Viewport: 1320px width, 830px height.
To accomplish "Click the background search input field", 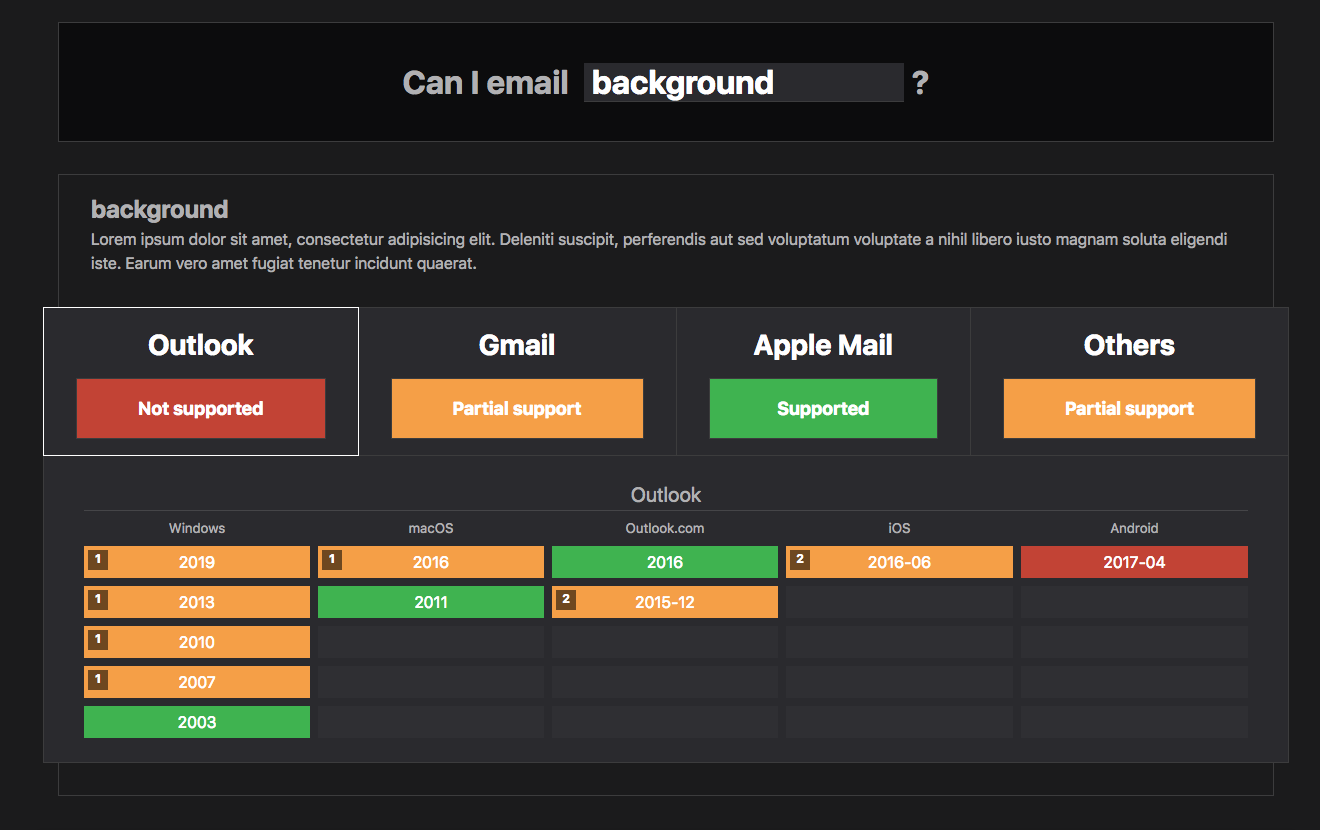I will (x=743, y=82).
